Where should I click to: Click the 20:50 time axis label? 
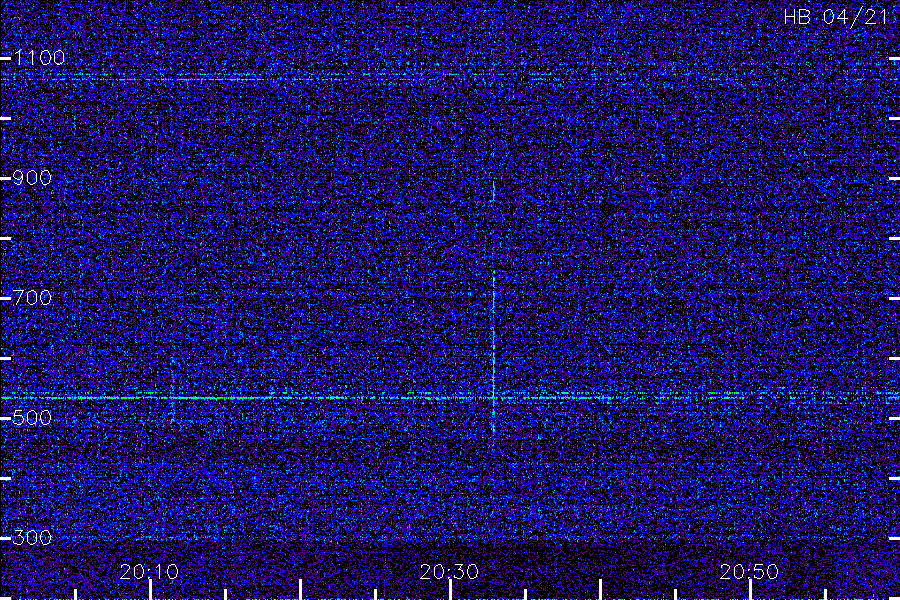749,572
